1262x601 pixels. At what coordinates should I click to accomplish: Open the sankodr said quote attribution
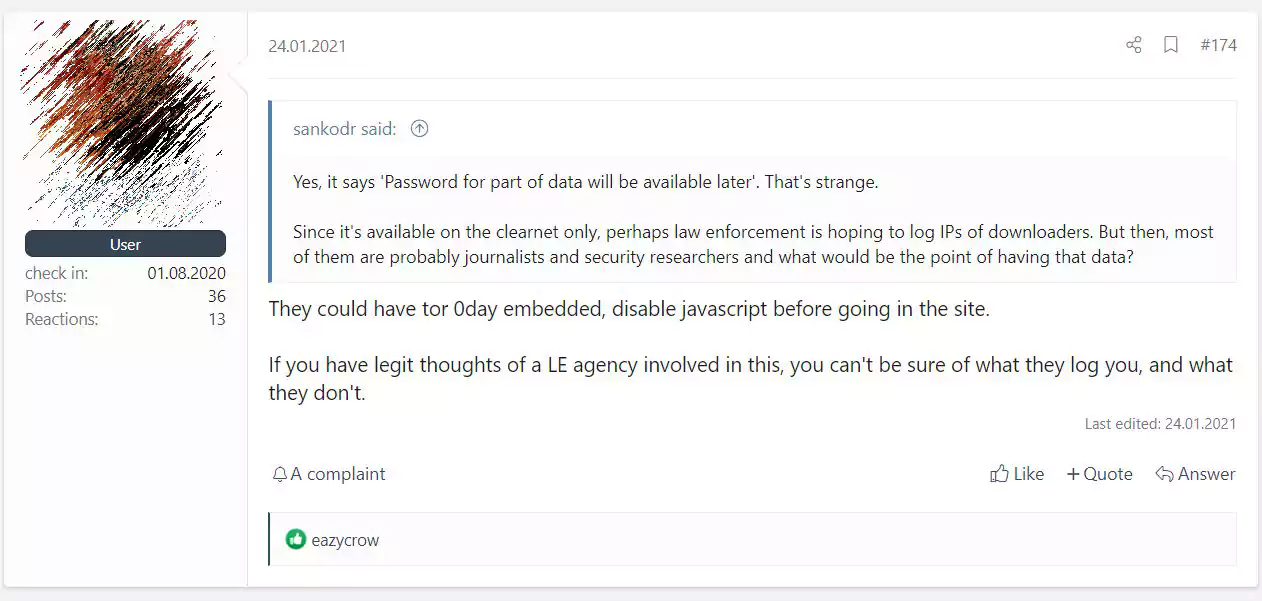(344, 128)
